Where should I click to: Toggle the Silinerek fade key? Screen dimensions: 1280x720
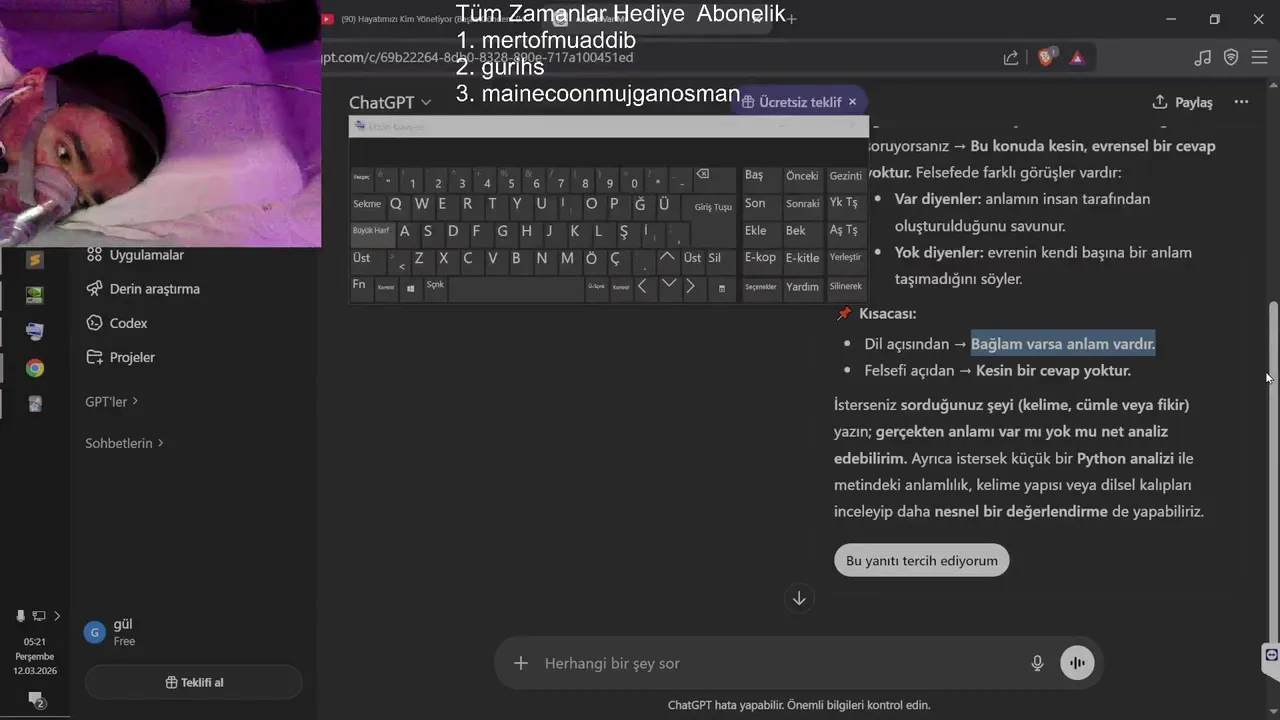point(845,287)
